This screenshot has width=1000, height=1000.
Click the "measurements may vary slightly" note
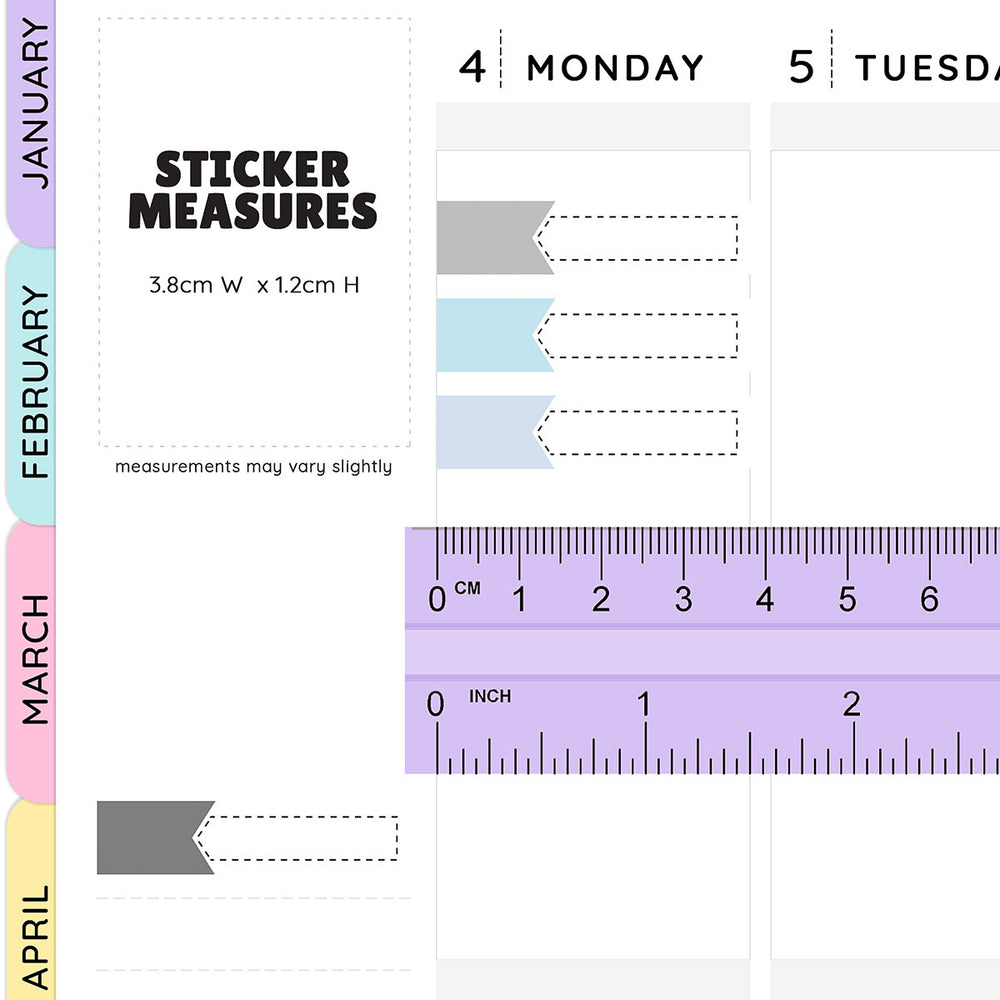click(x=254, y=466)
